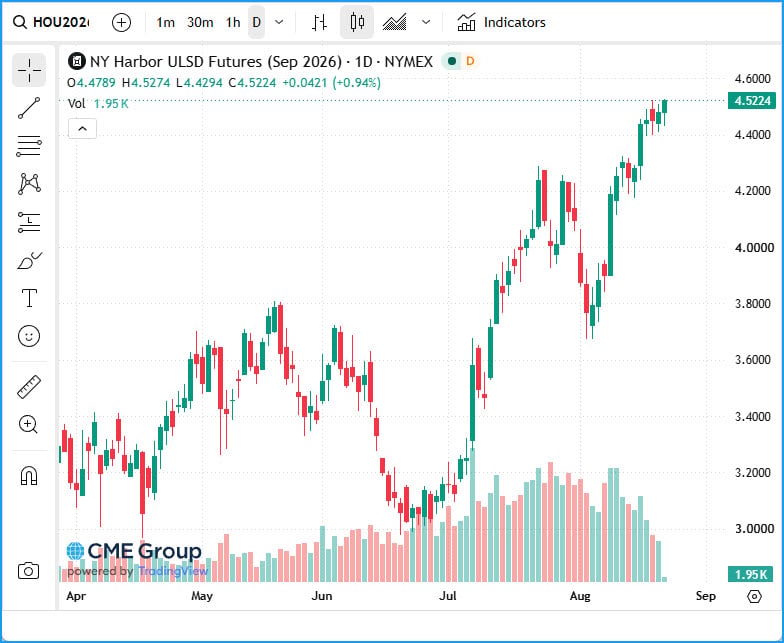Select the ruler measure tool
This screenshot has width=784, height=643.
[29, 386]
